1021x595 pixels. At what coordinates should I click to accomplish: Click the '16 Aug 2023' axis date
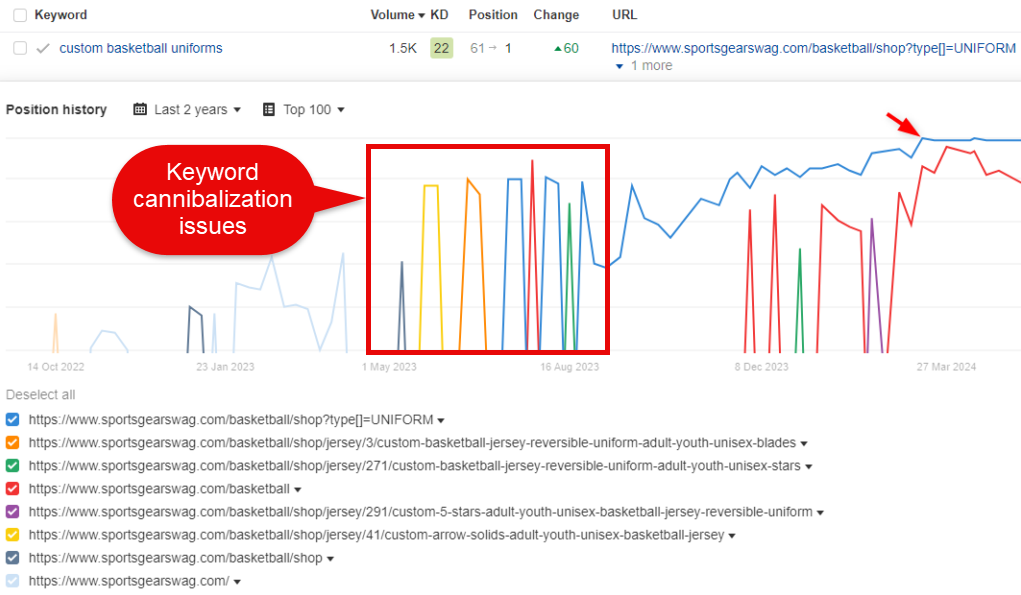tap(570, 367)
